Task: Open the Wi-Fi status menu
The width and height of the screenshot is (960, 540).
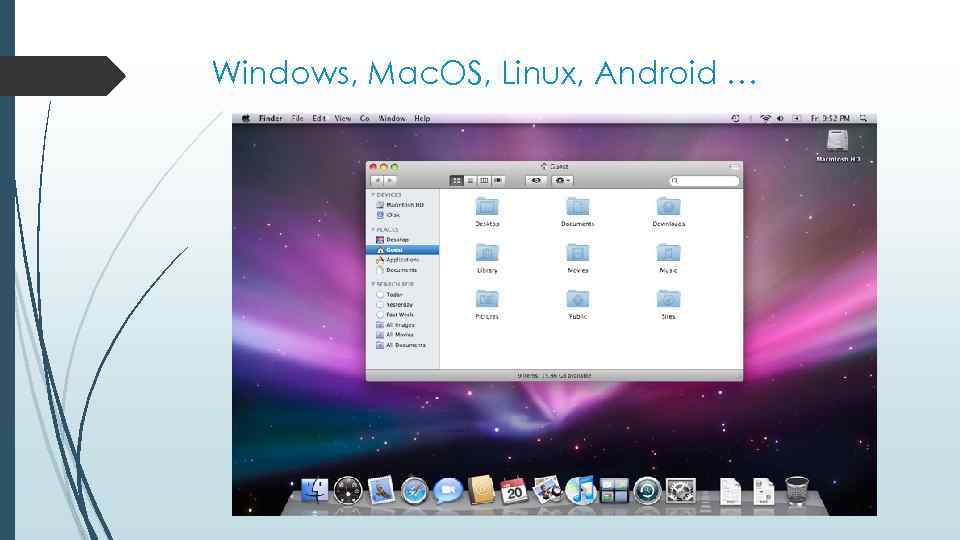Action: click(765, 118)
